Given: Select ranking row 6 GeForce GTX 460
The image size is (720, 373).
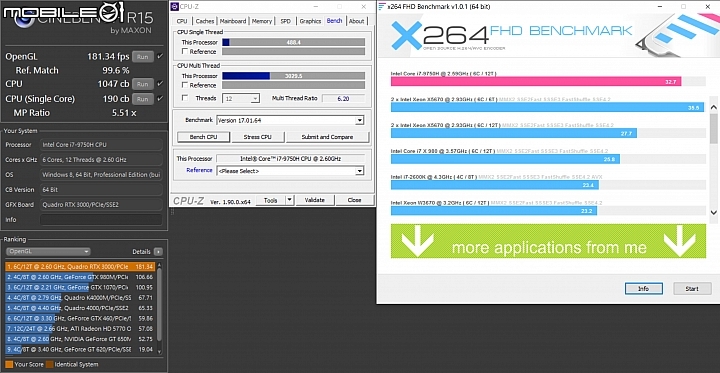Looking at the screenshot, I should 80,318.
